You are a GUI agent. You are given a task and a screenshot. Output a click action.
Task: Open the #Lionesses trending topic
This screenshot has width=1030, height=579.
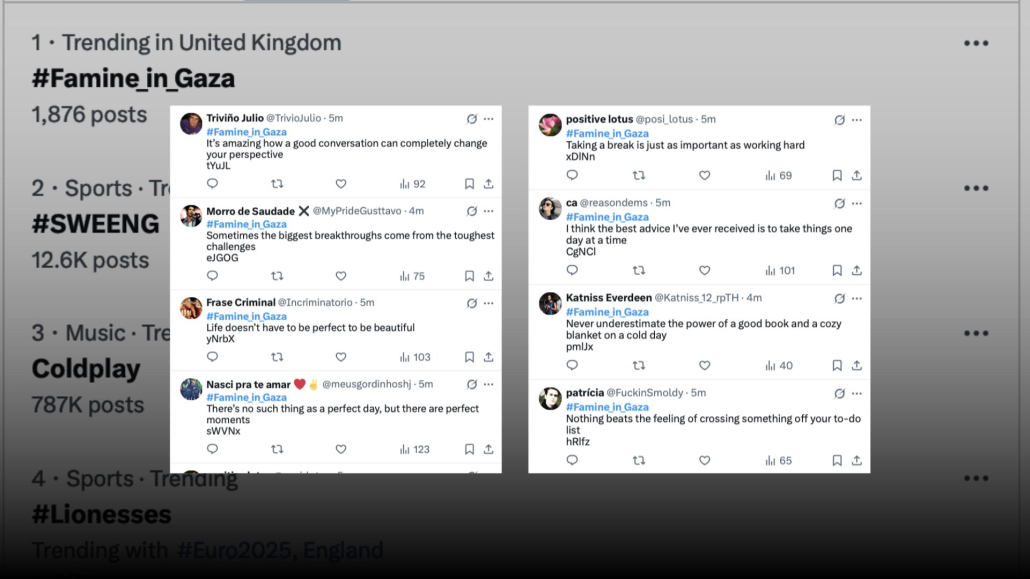[102, 515]
